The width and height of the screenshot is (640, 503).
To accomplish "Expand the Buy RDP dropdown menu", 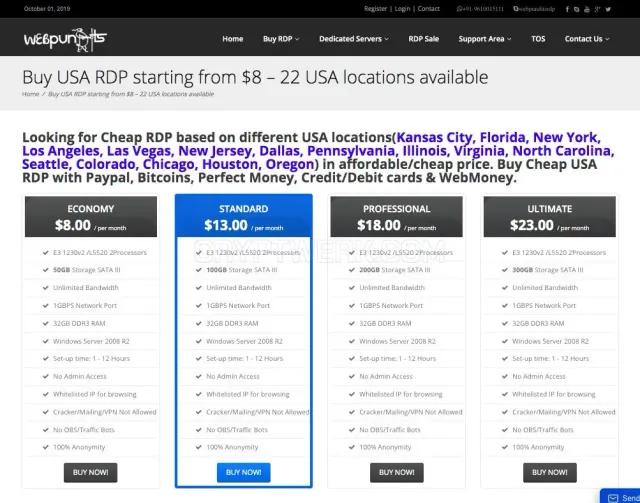I will tap(281, 39).
